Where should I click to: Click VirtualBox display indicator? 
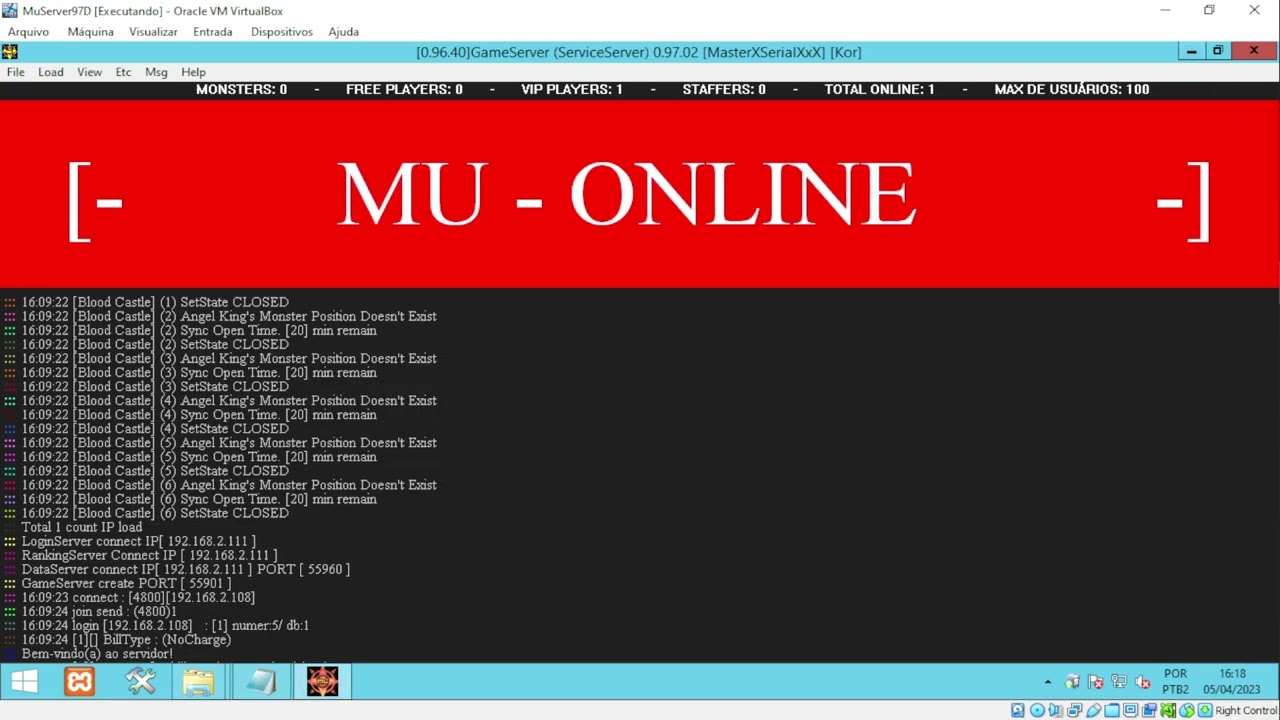[x=1131, y=710]
